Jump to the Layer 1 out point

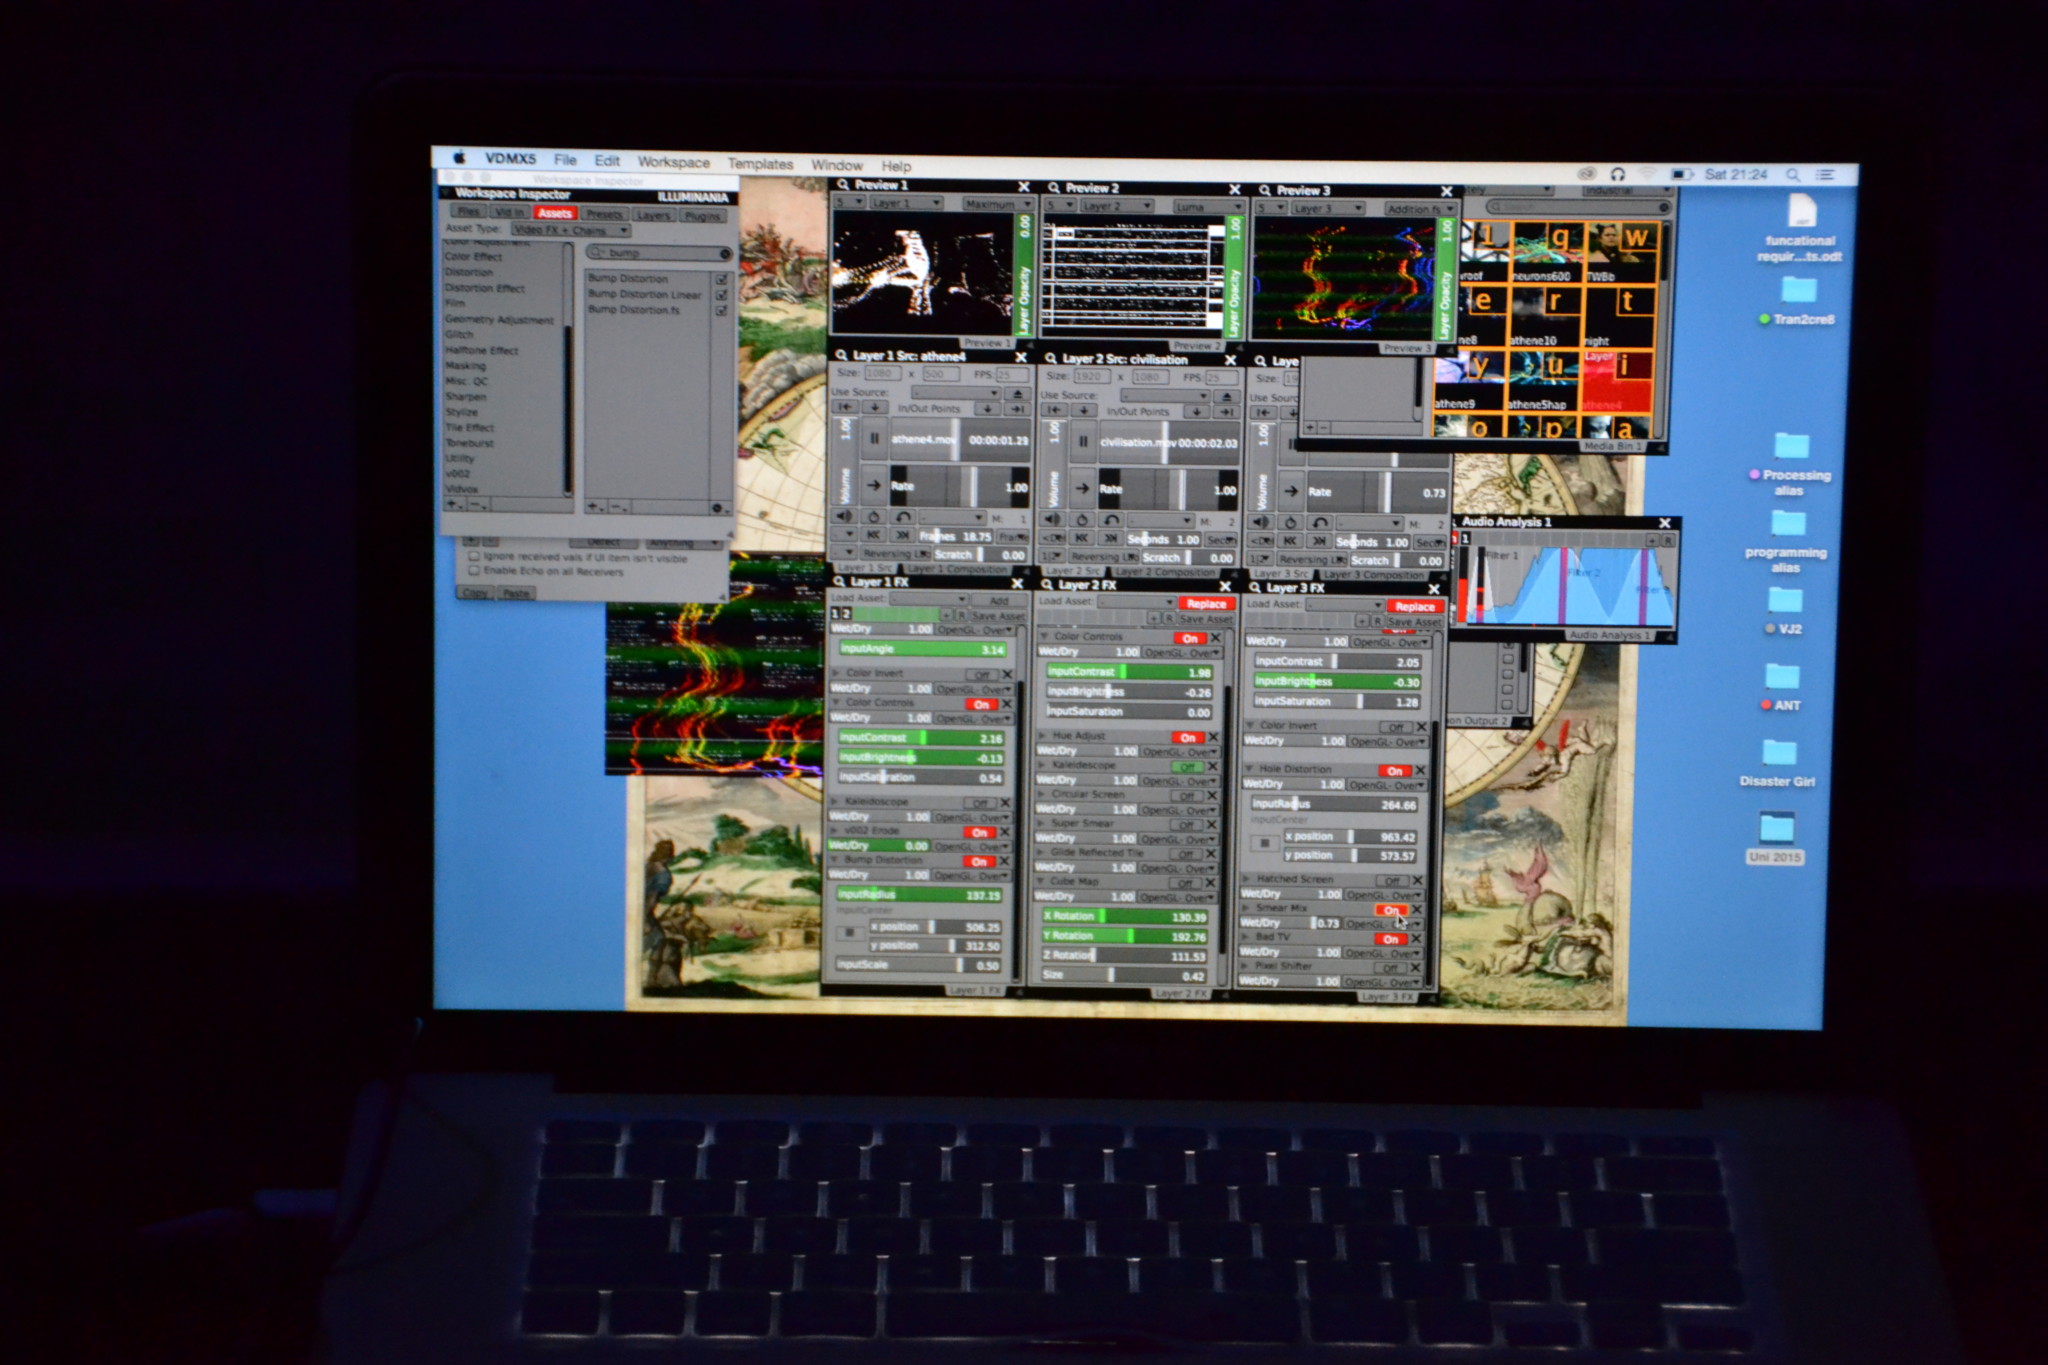point(1017,409)
